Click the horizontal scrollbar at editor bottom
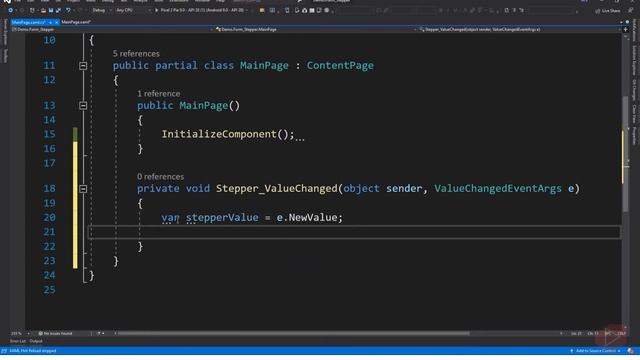Image resolution: width=640 pixels, height=360 pixels. click(x=293, y=333)
